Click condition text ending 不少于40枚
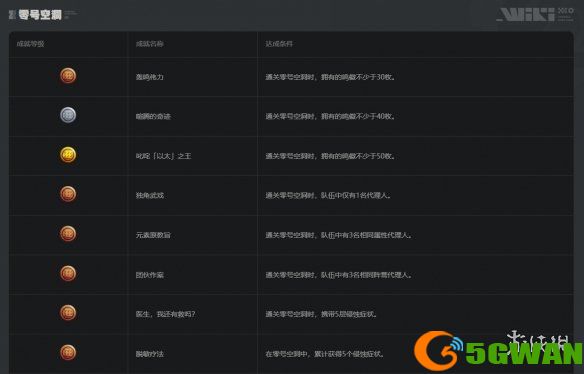 pos(330,117)
